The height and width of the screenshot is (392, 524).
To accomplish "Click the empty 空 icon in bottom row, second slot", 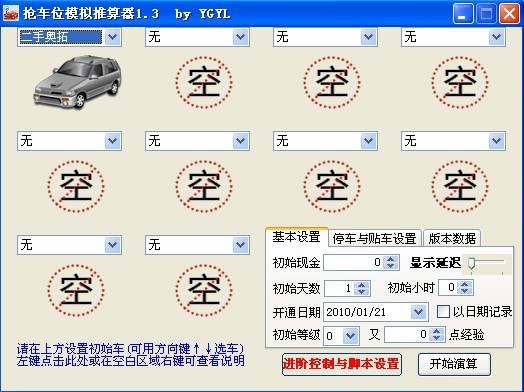I will click(x=204, y=290).
